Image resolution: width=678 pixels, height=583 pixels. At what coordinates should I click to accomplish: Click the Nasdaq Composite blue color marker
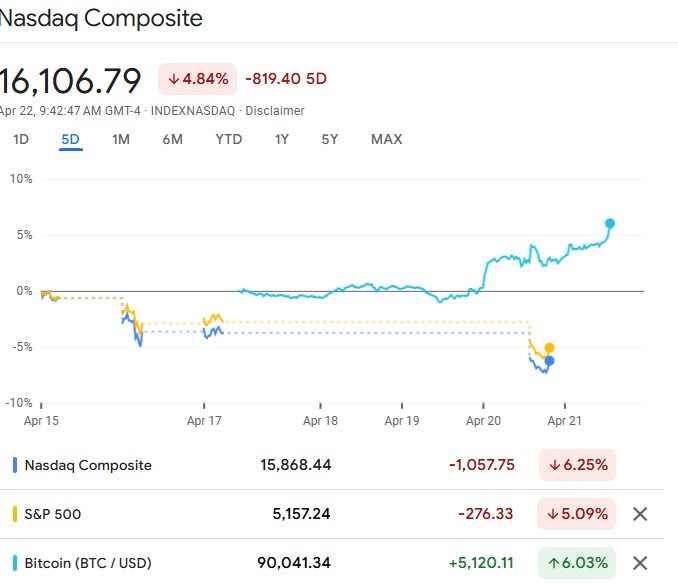pos(15,465)
